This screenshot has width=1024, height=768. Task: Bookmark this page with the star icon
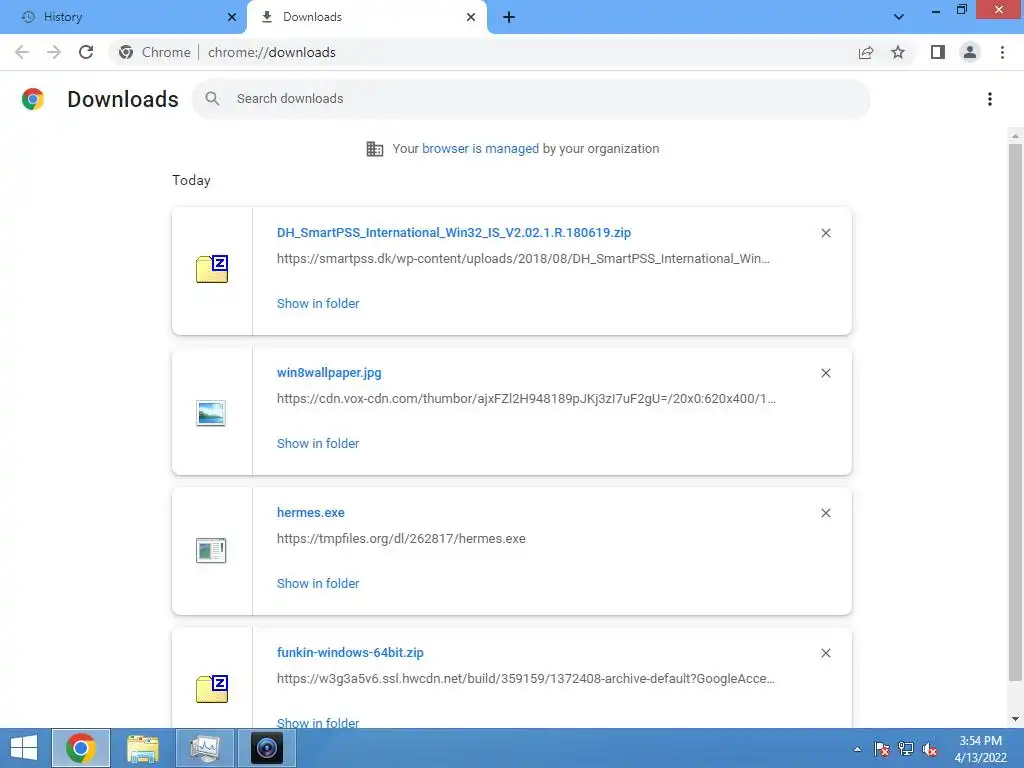click(x=898, y=52)
